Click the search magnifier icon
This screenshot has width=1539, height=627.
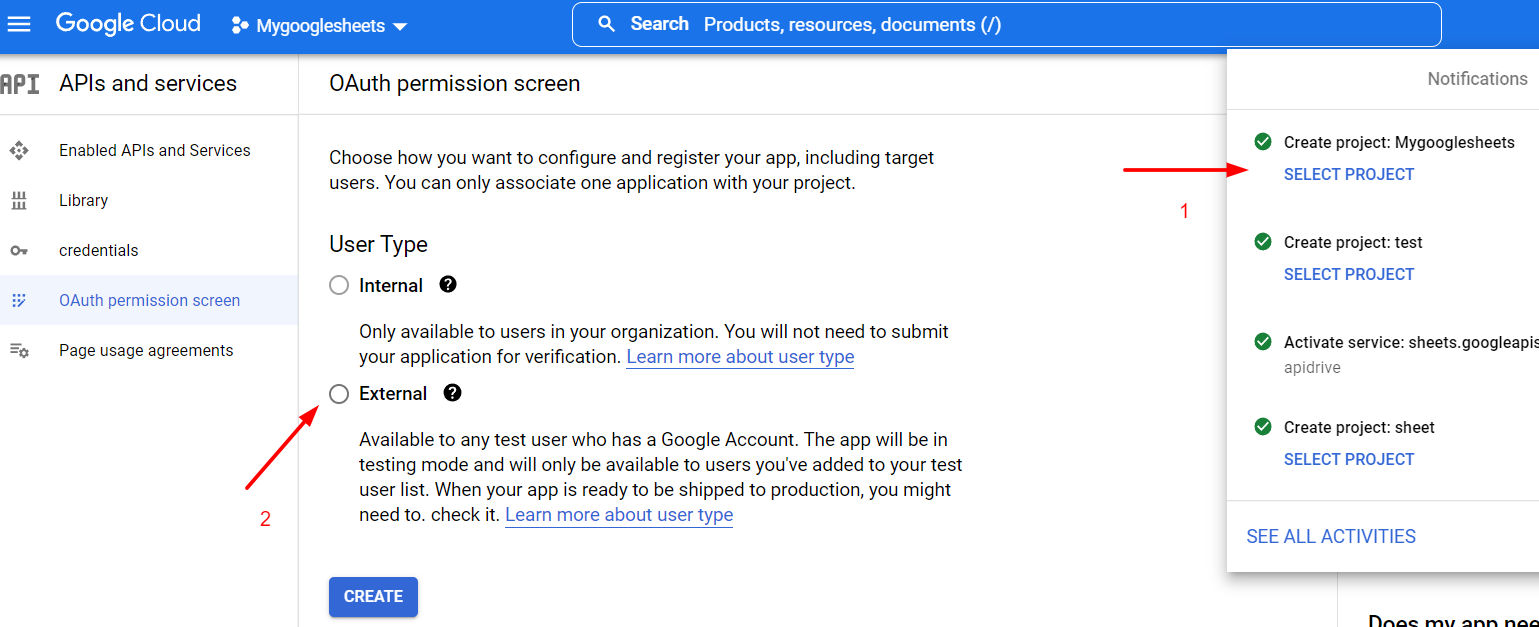pos(606,24)
